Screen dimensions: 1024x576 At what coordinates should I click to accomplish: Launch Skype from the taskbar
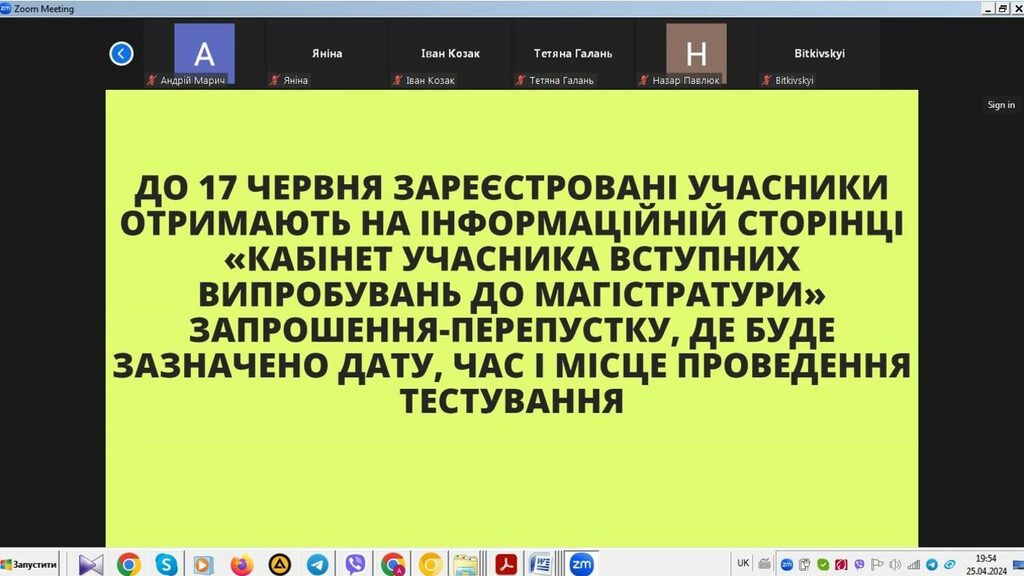tap(166, 564)
